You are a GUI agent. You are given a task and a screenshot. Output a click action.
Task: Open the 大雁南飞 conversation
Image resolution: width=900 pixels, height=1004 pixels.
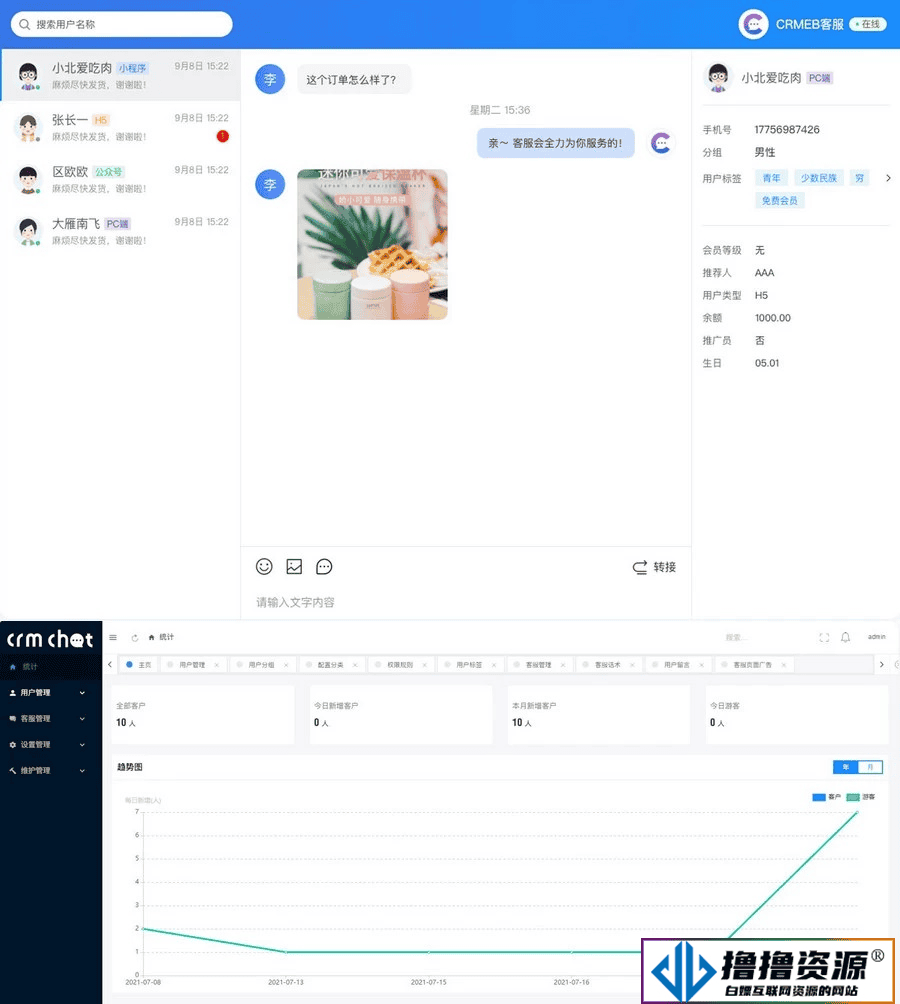(120, 231)
